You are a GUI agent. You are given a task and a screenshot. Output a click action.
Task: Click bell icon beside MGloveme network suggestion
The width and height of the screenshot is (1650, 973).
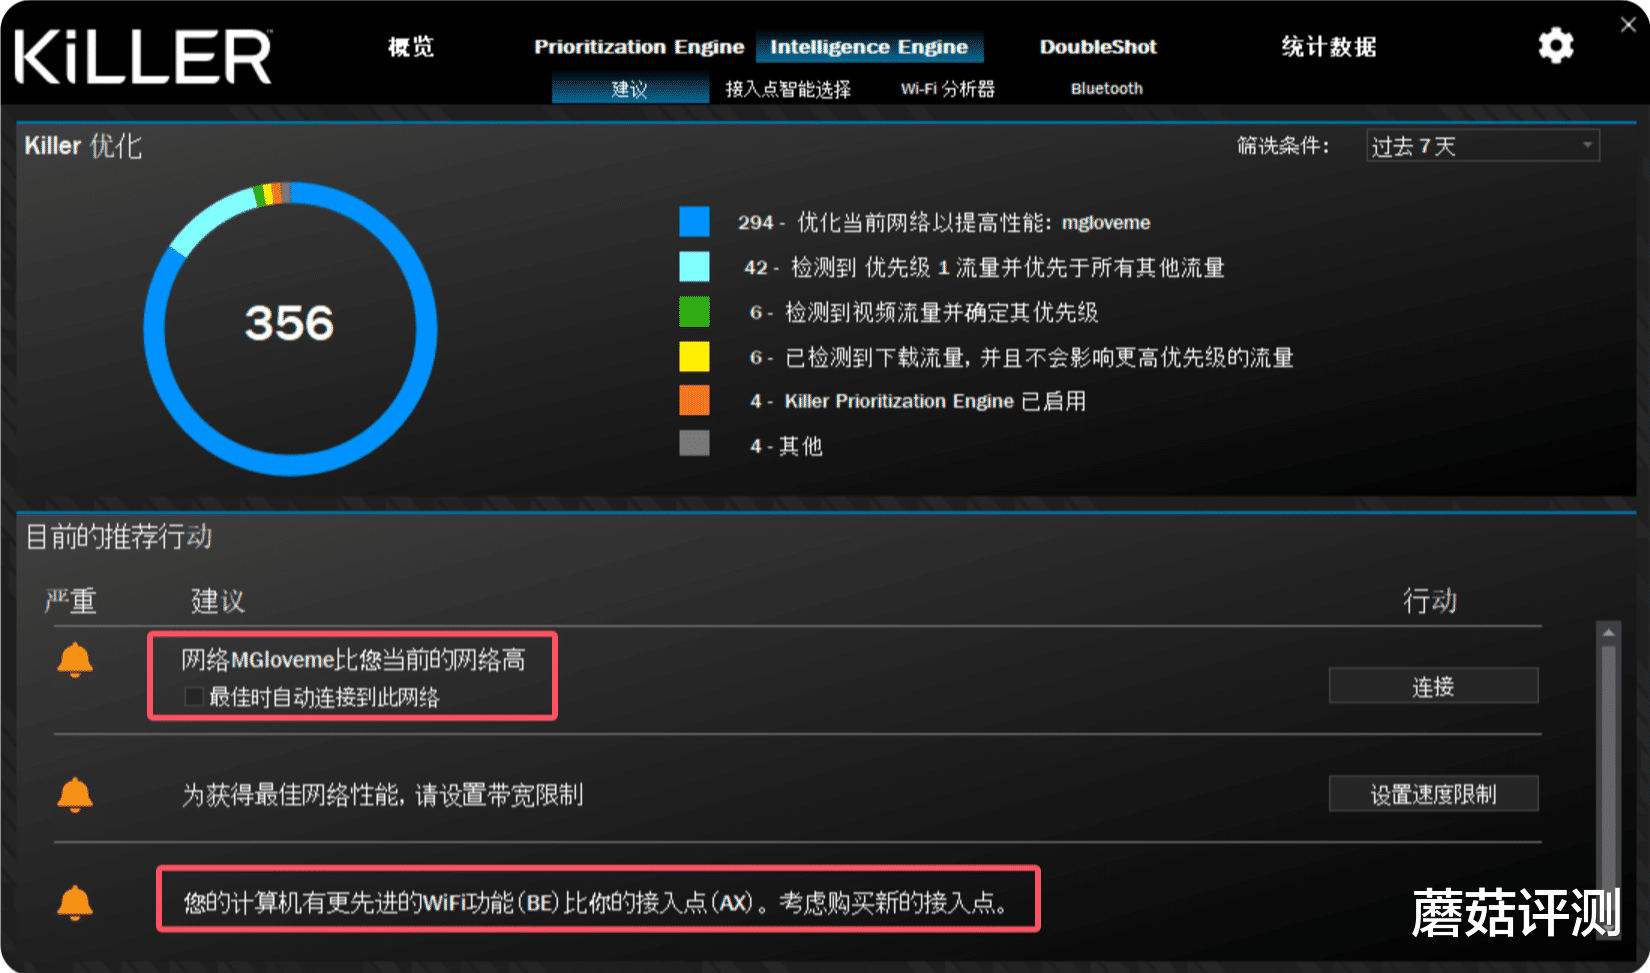click(75, 660)
